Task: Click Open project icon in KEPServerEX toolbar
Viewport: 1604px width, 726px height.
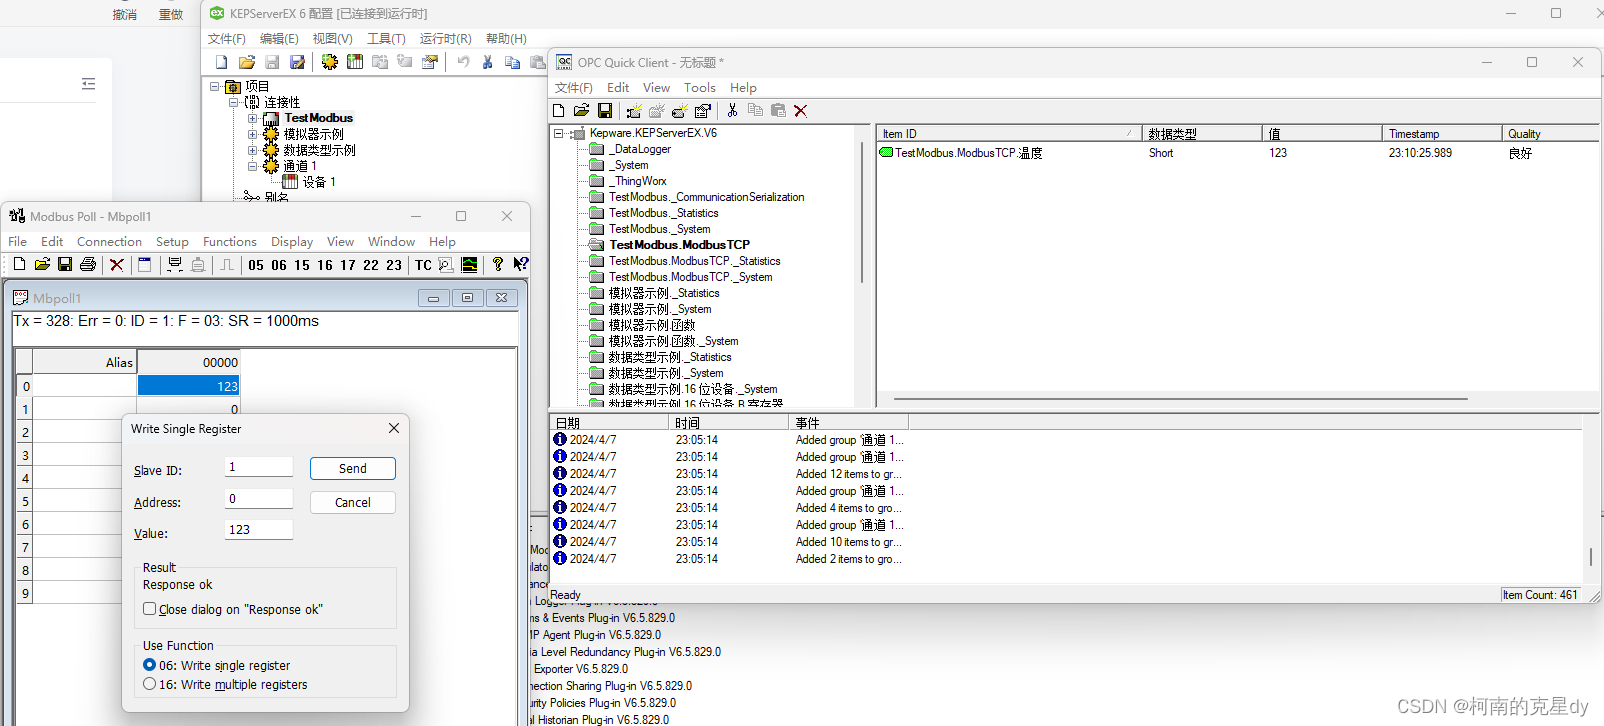Action: pos(247,62)
